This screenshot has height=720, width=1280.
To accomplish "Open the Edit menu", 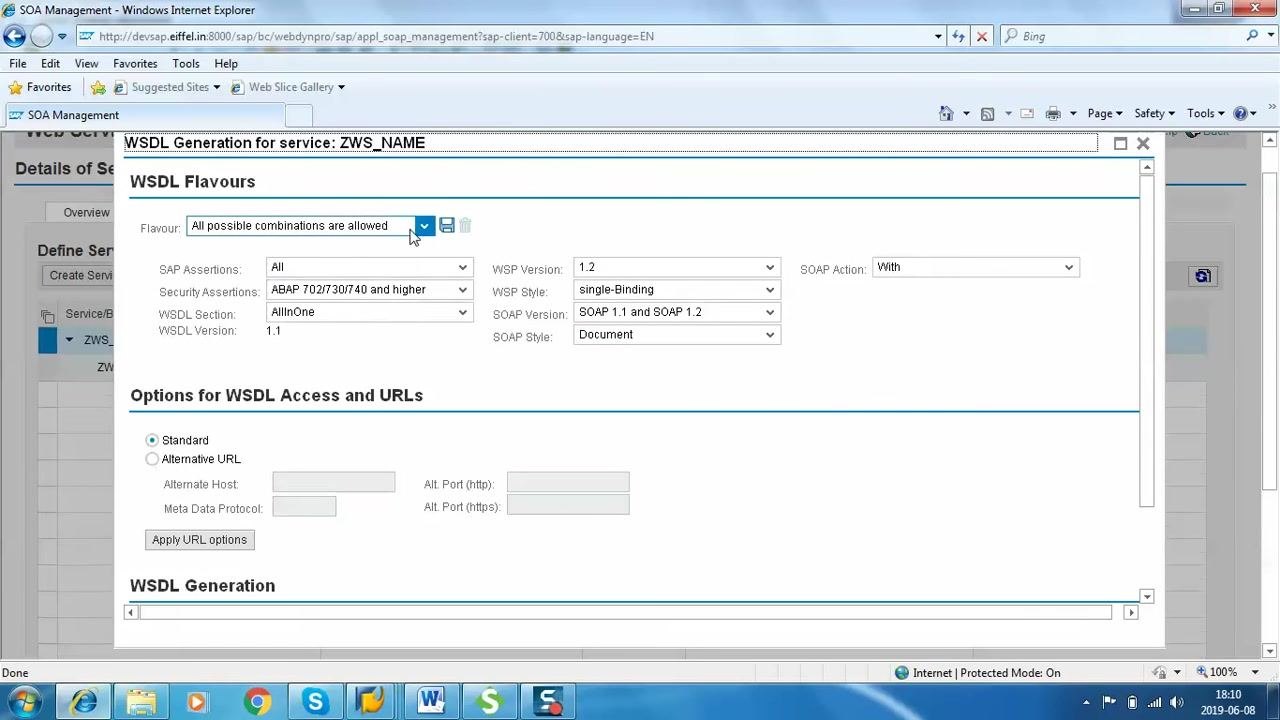I will 50,63.
